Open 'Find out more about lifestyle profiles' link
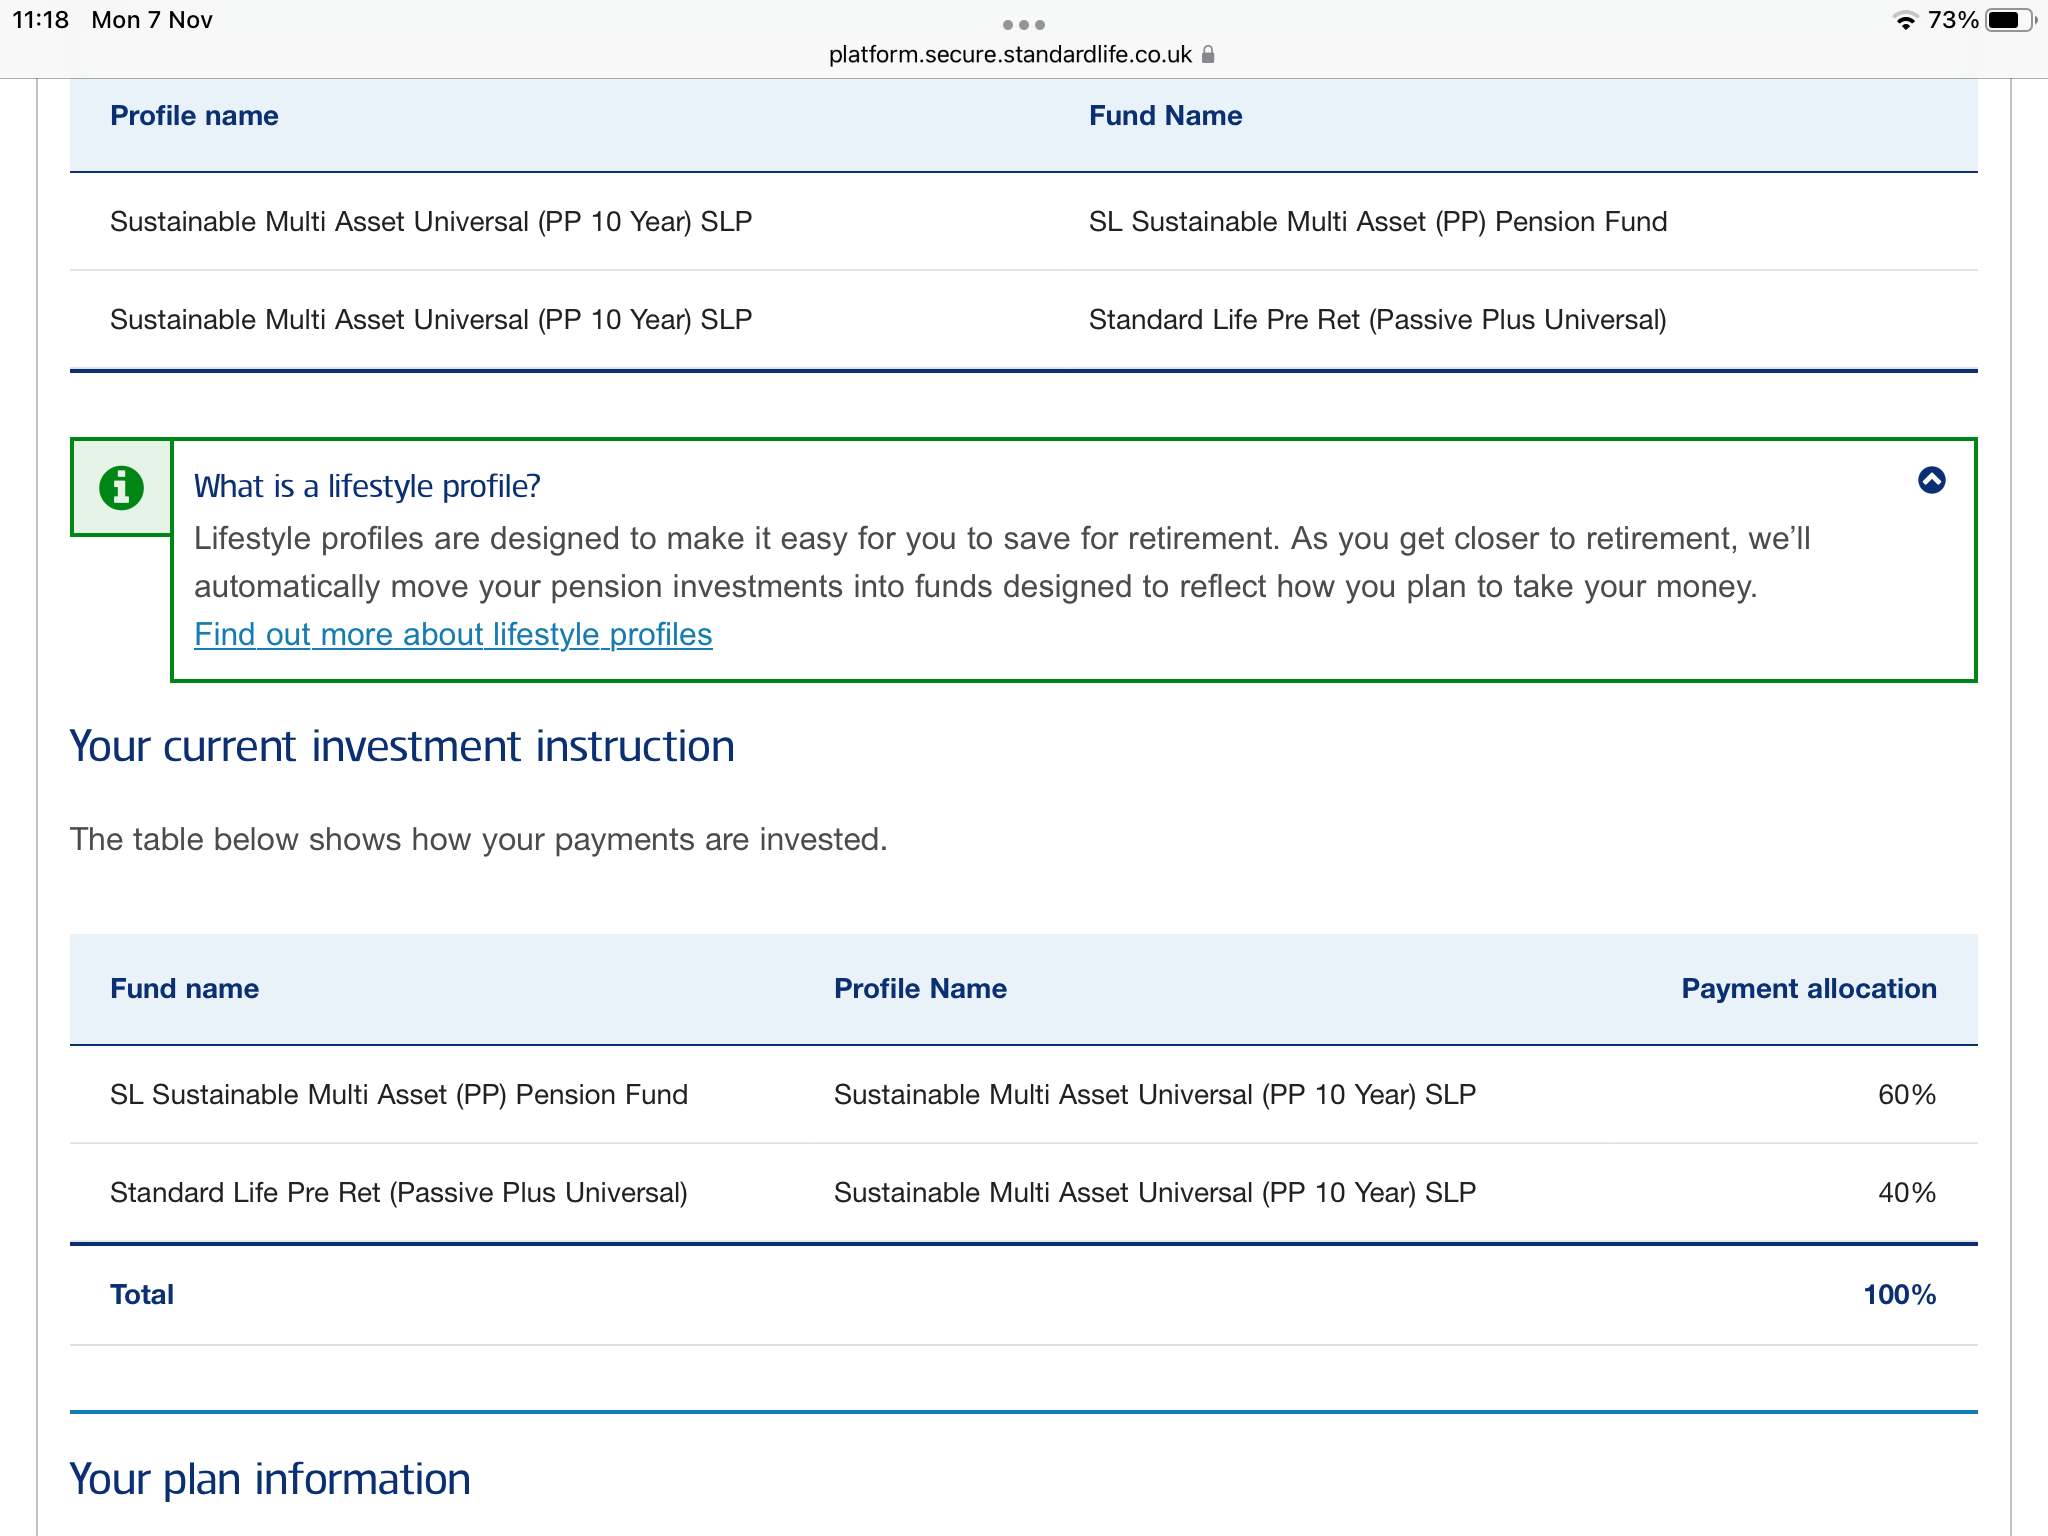This screenshot has height=1536, width=2048. coord(453,635)
